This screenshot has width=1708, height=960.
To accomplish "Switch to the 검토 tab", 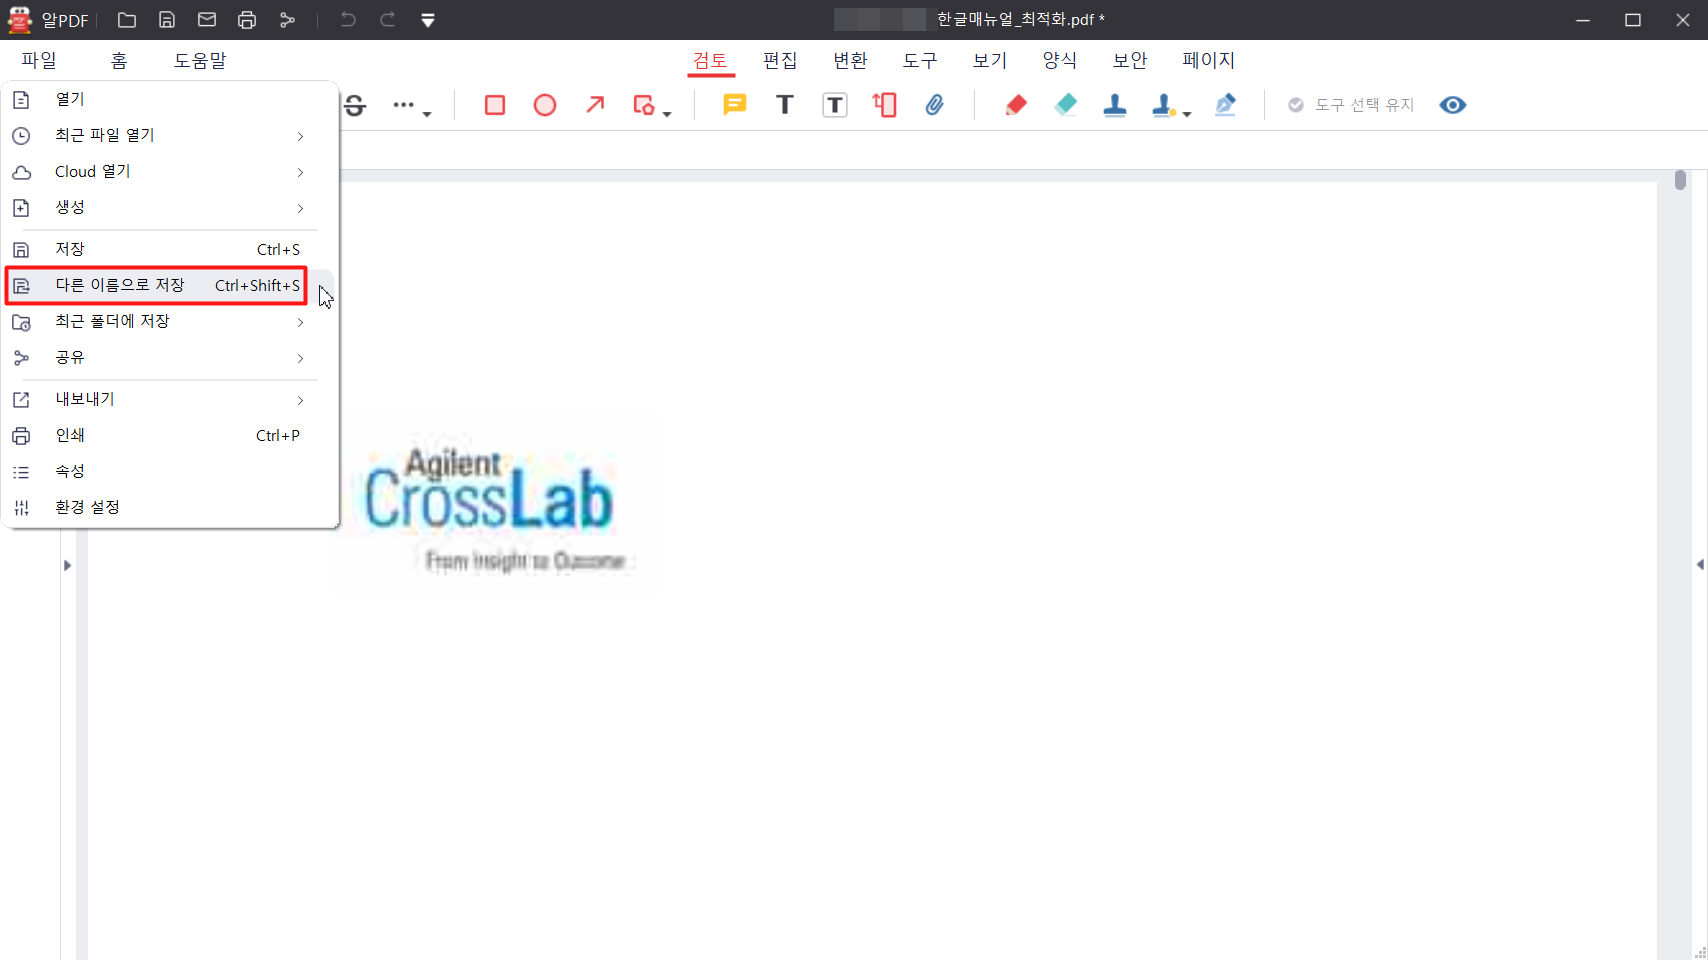I will (711, 60).
